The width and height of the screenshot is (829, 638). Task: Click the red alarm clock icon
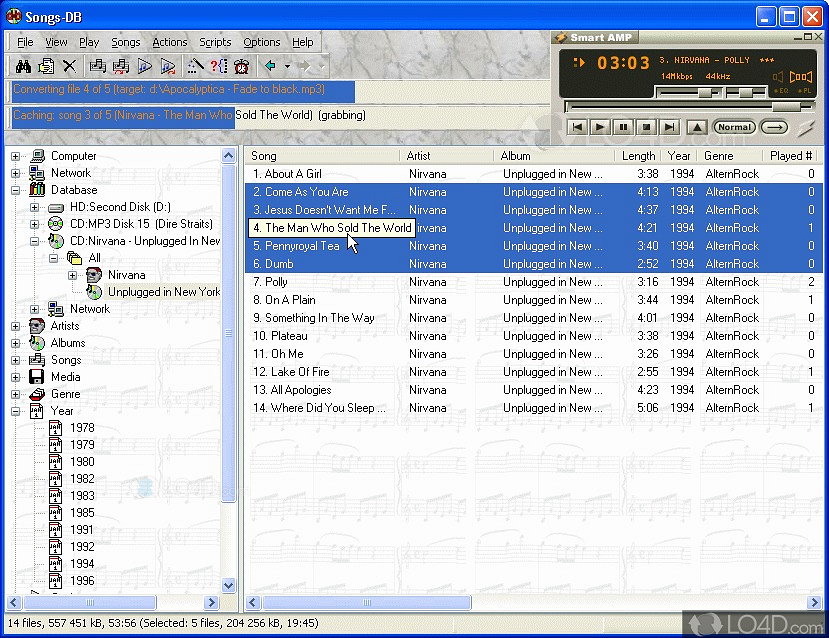(242, 67)
